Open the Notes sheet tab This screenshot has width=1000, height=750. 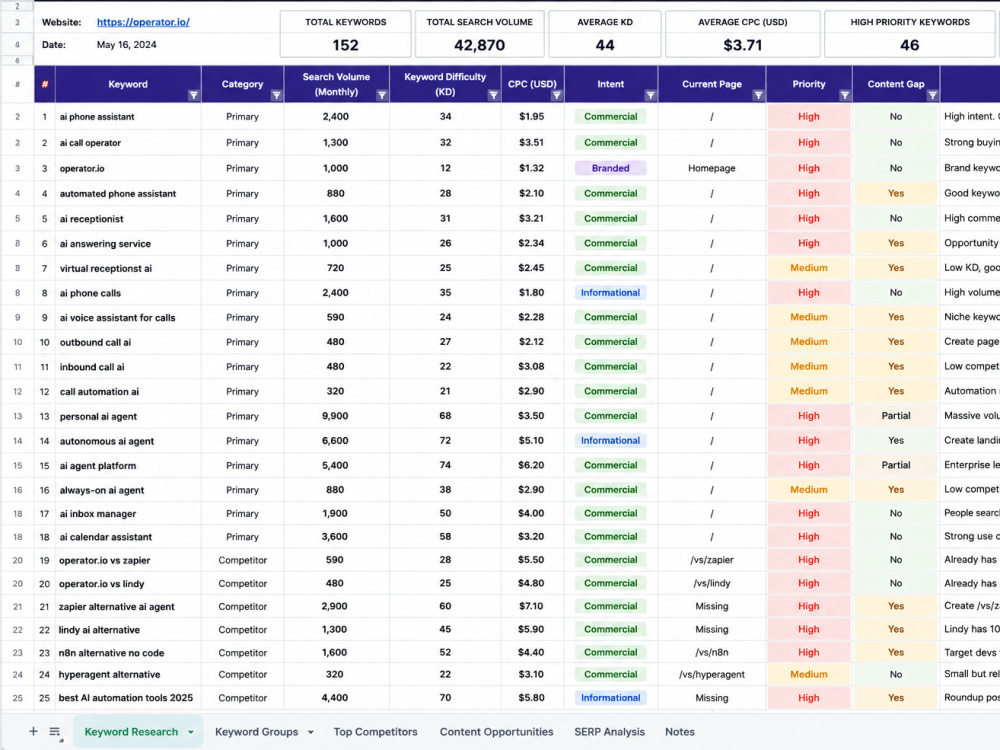pos(680,732)
